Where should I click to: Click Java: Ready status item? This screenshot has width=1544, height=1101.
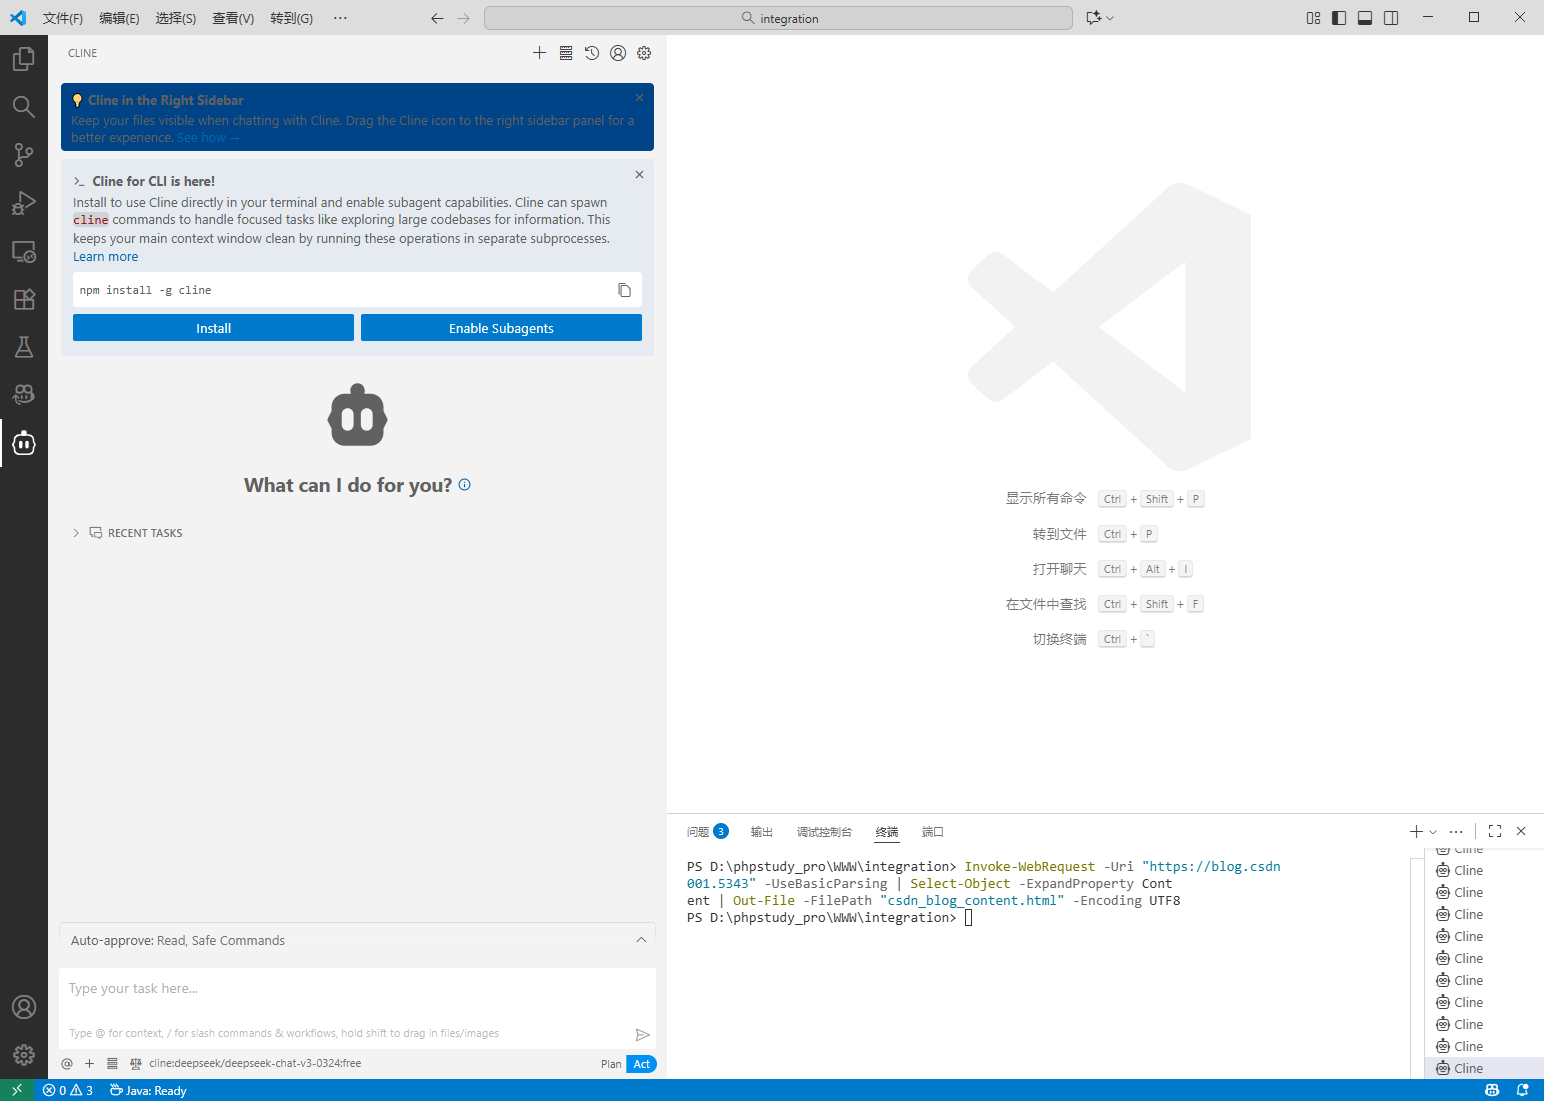(148, 1090)
